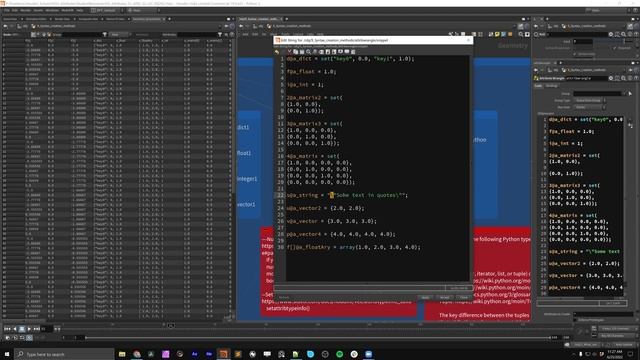This screenshot has height=360, width=640.
Task: Open the Run Over dropdown
Action: click(x=590, y=107)
